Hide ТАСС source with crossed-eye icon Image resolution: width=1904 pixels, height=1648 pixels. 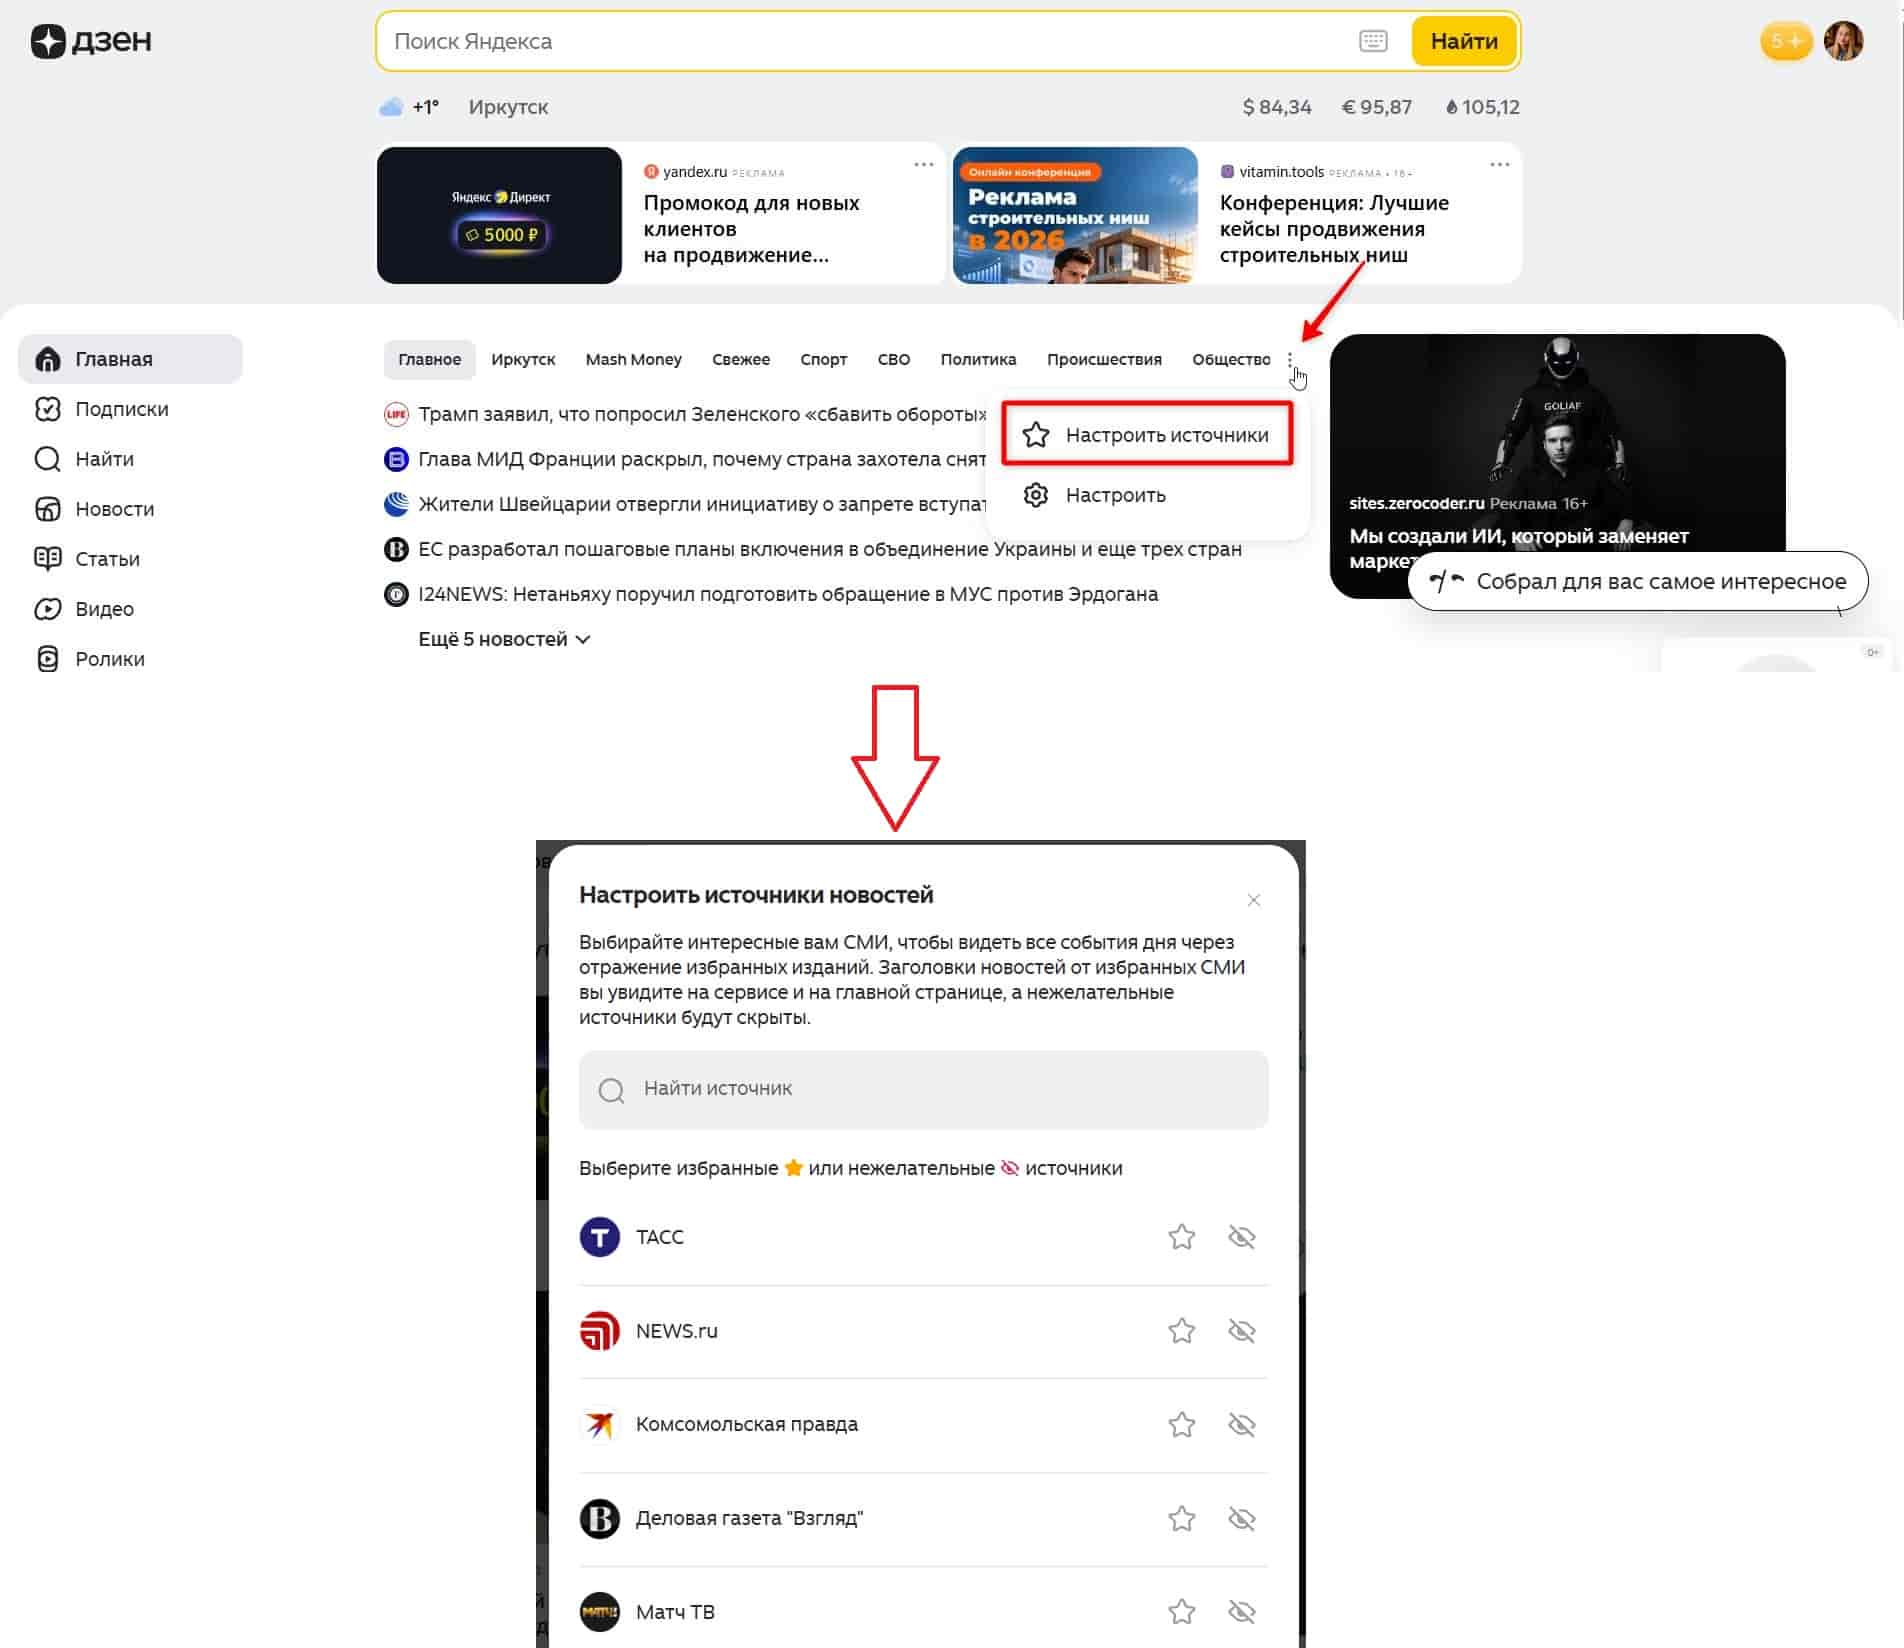click(1241, 1237)
